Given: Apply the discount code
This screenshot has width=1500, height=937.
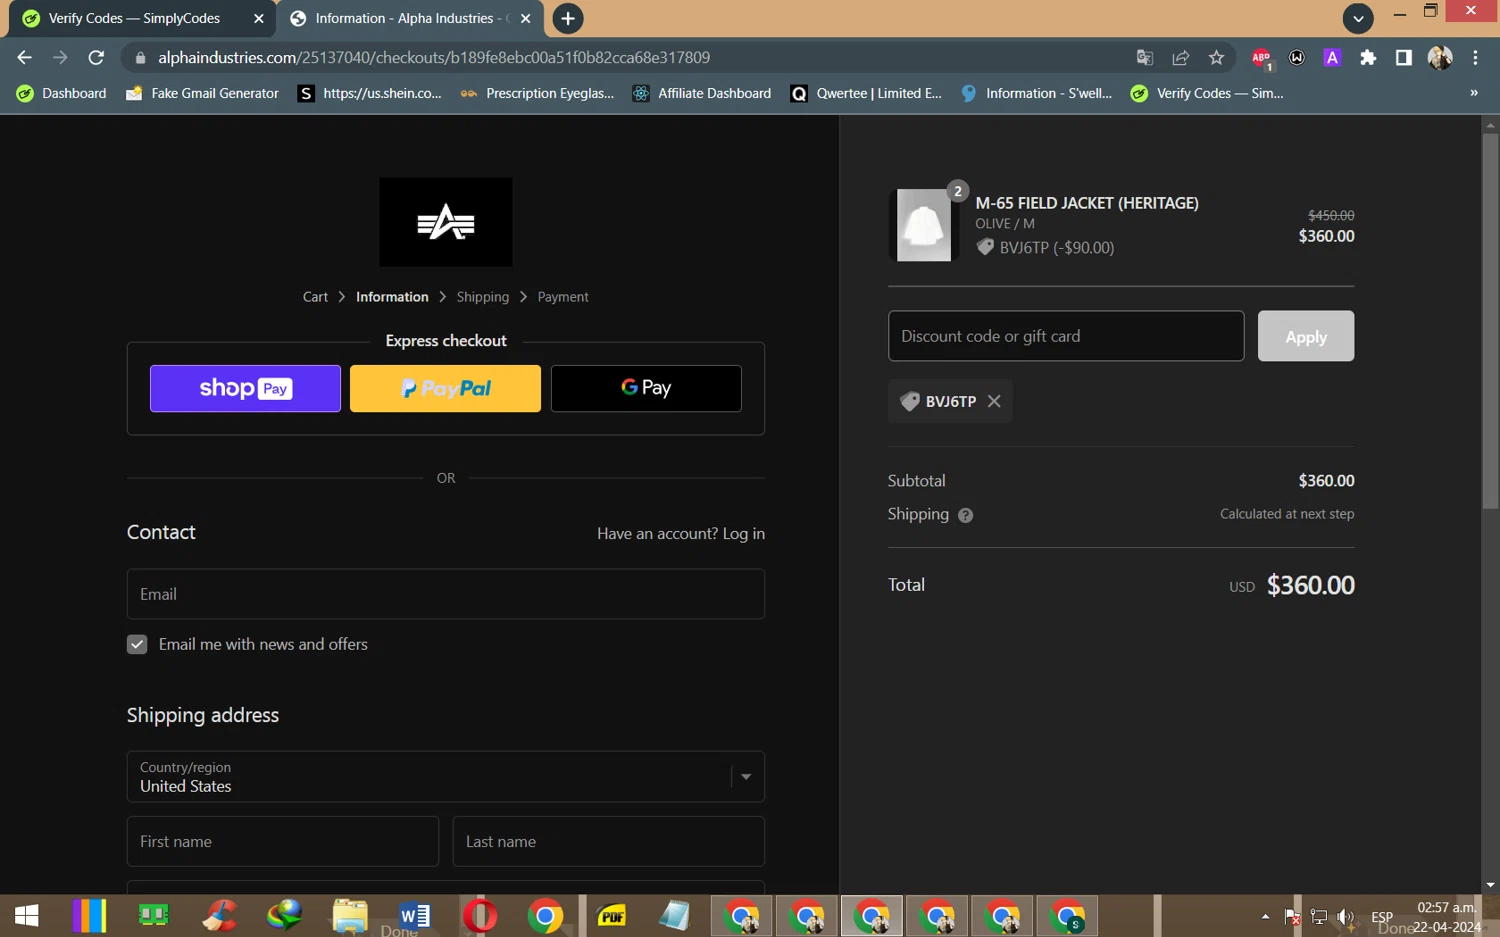Looking at the screenshot, I should click(1306, 336).
